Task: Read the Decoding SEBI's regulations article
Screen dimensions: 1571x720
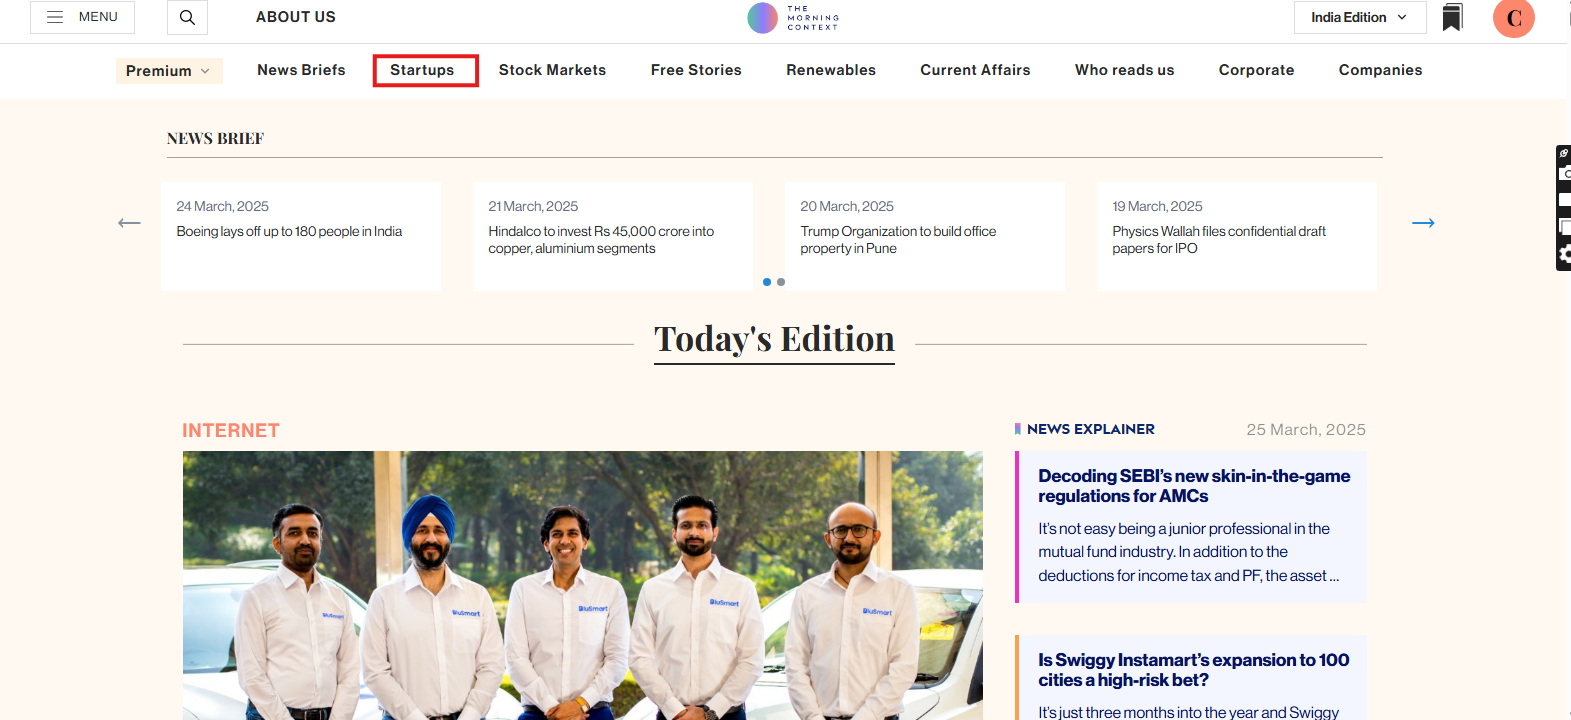Action: tap(1193, 486)
